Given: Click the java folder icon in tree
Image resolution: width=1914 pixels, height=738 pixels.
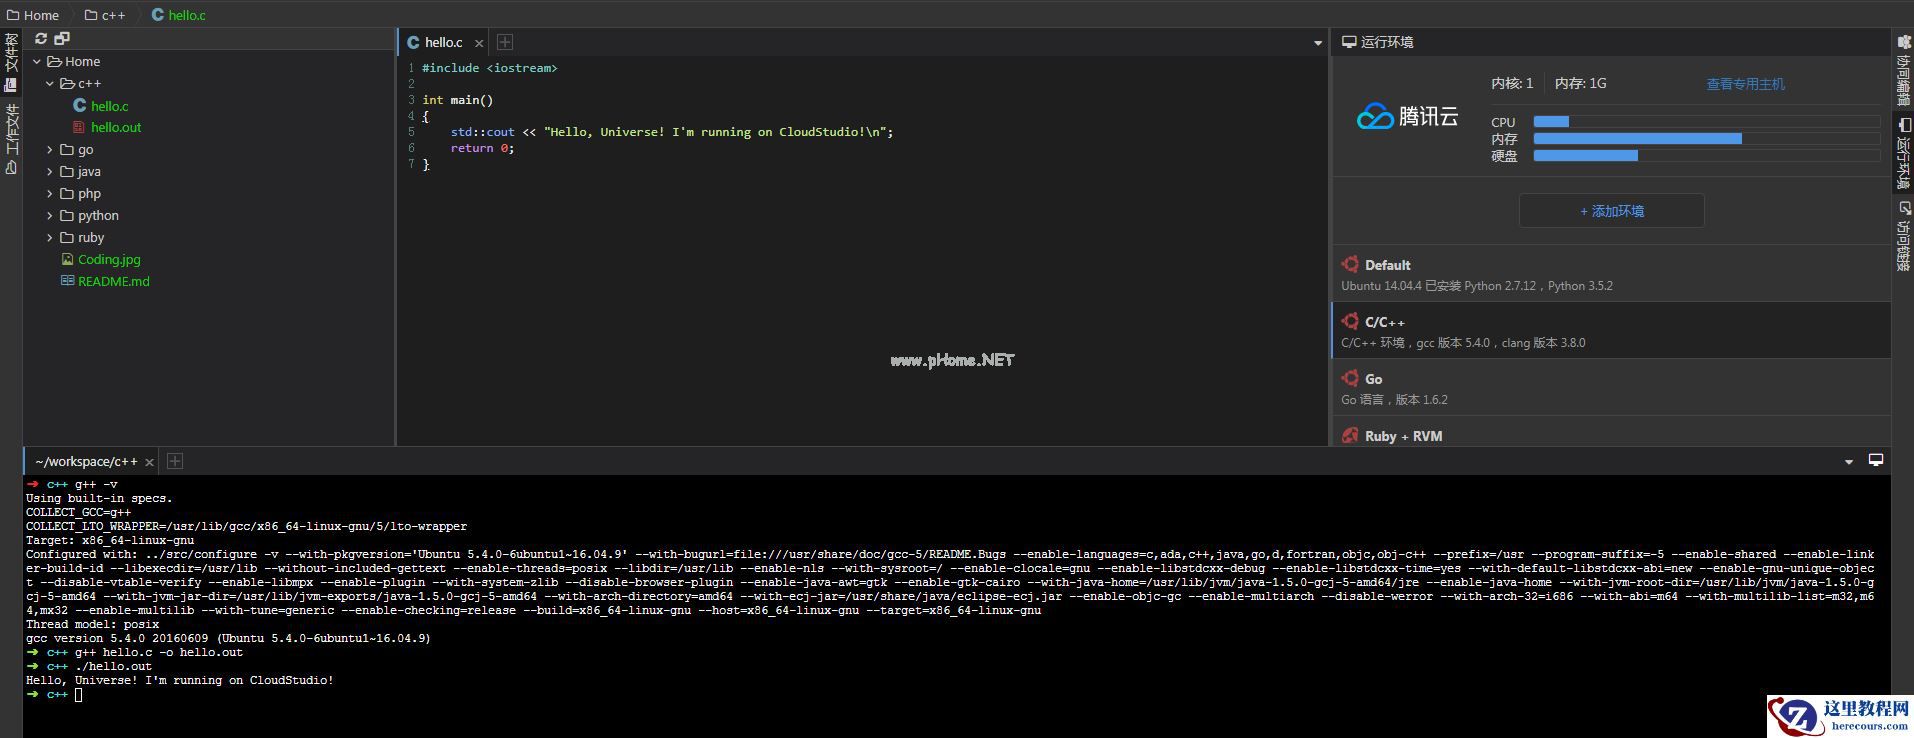Looking at the screenshot, I should 67,171.
